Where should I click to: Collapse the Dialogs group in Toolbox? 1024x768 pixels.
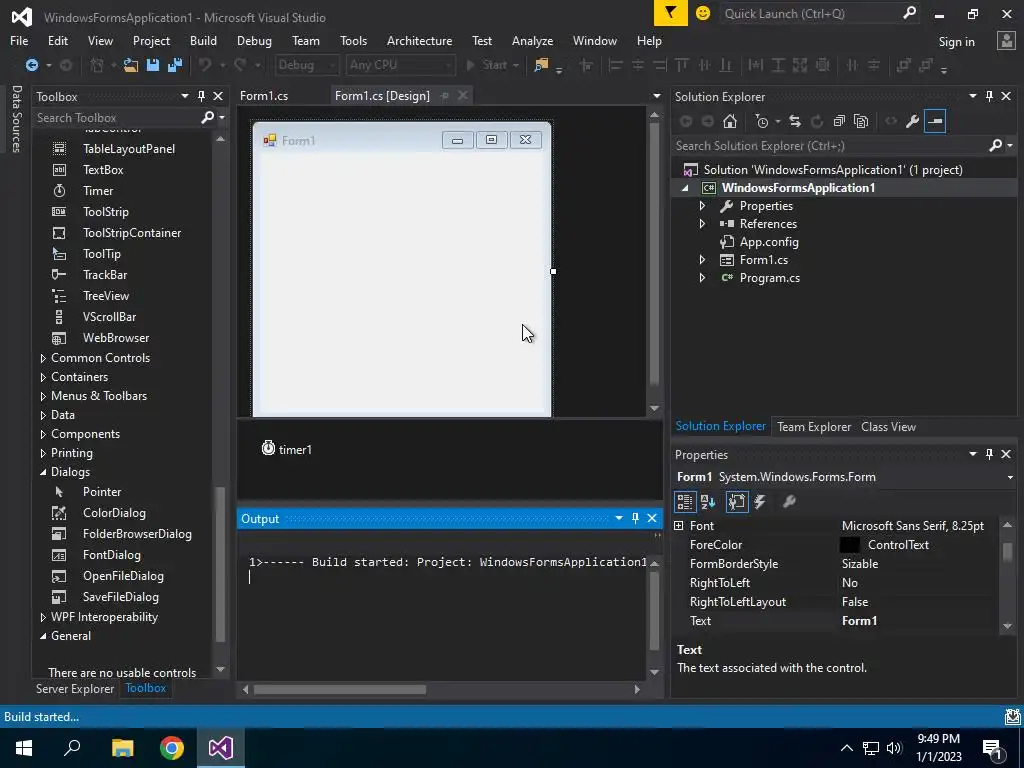[x=43, y=472]
